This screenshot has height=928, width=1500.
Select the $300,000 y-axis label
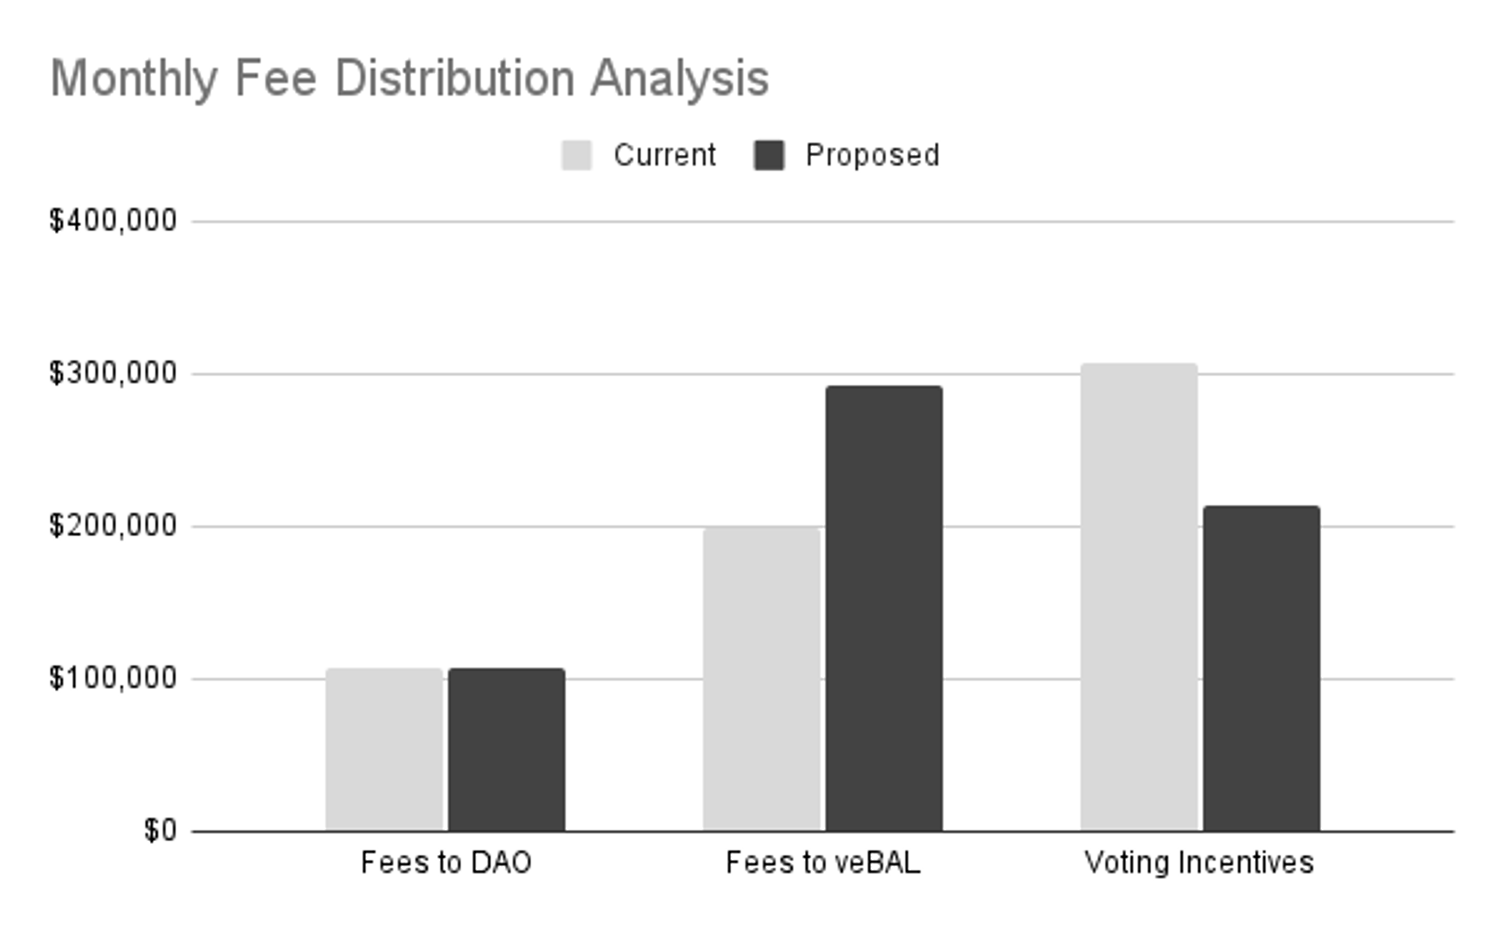[113, 373]
